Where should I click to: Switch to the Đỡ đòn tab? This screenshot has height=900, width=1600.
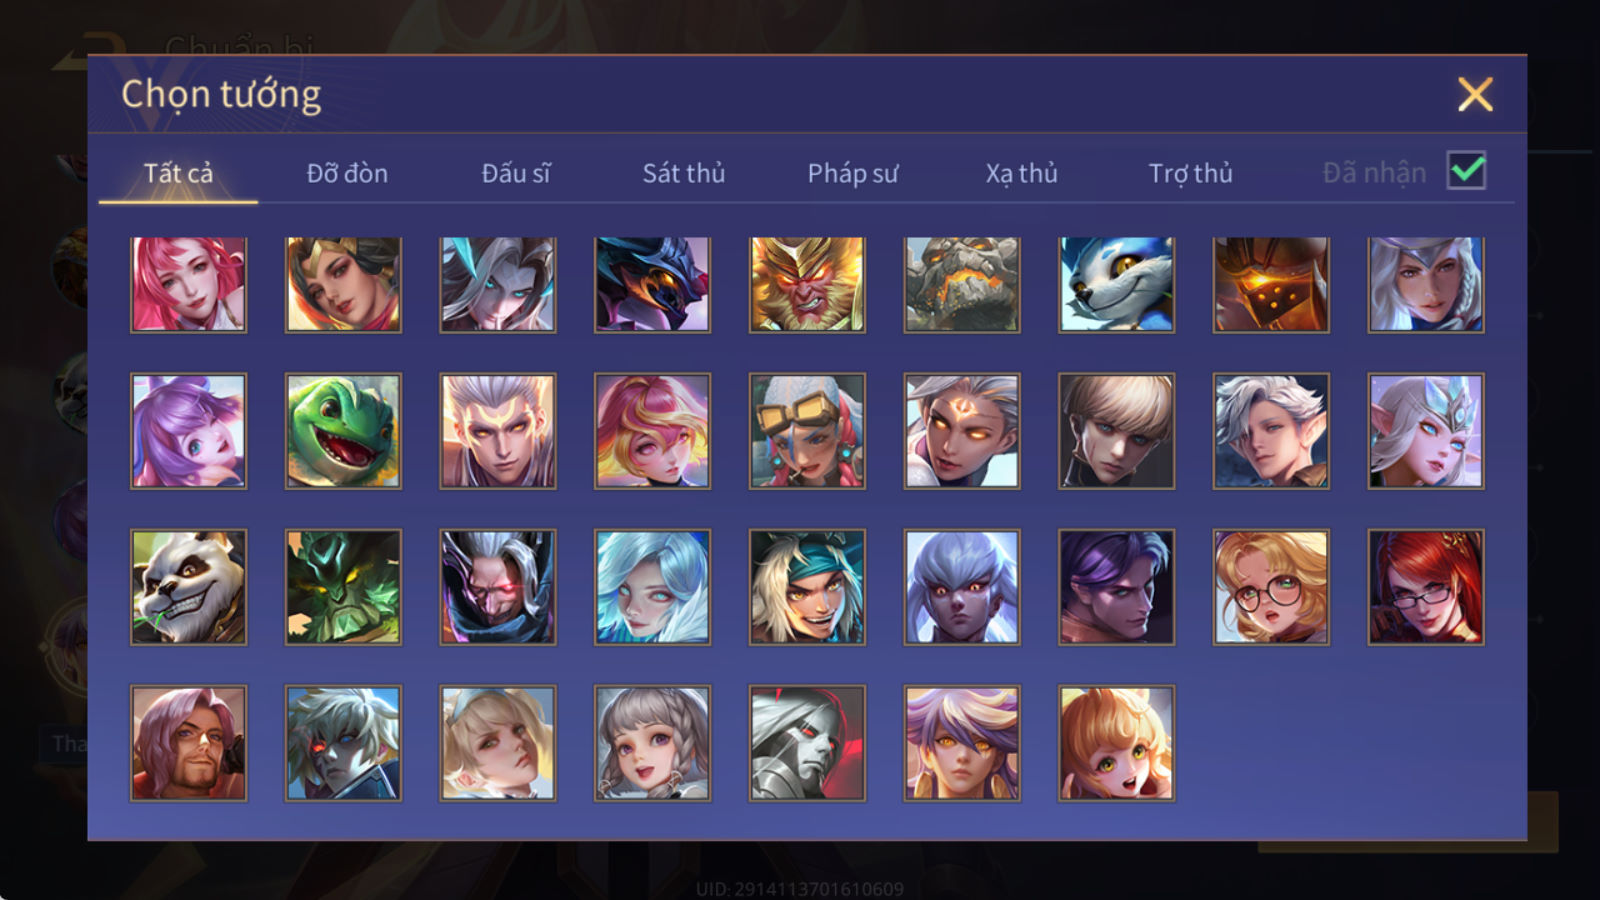tap(347, 173)
